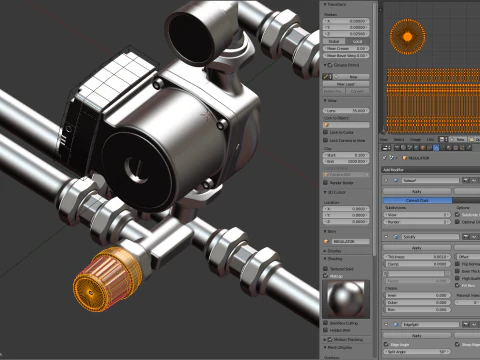Open the Image menu in UV editor

(x=416, y=140)
